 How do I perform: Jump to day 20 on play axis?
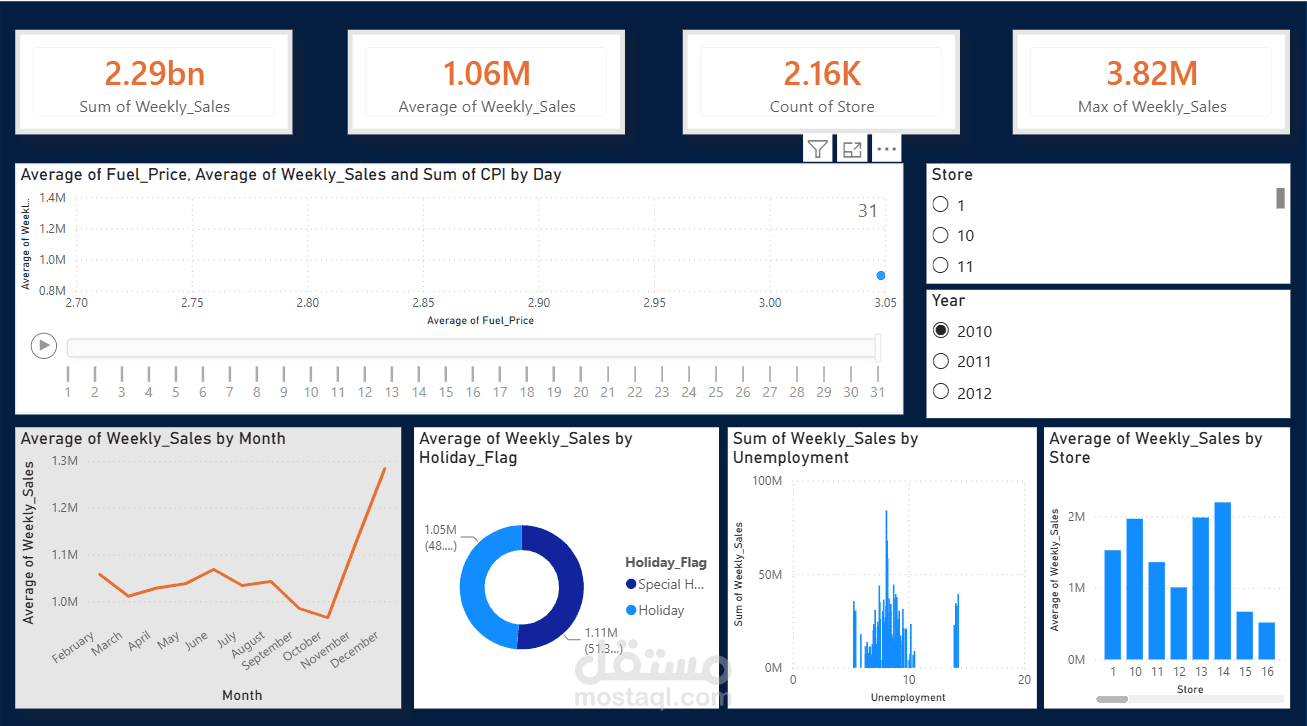[581, 392]
